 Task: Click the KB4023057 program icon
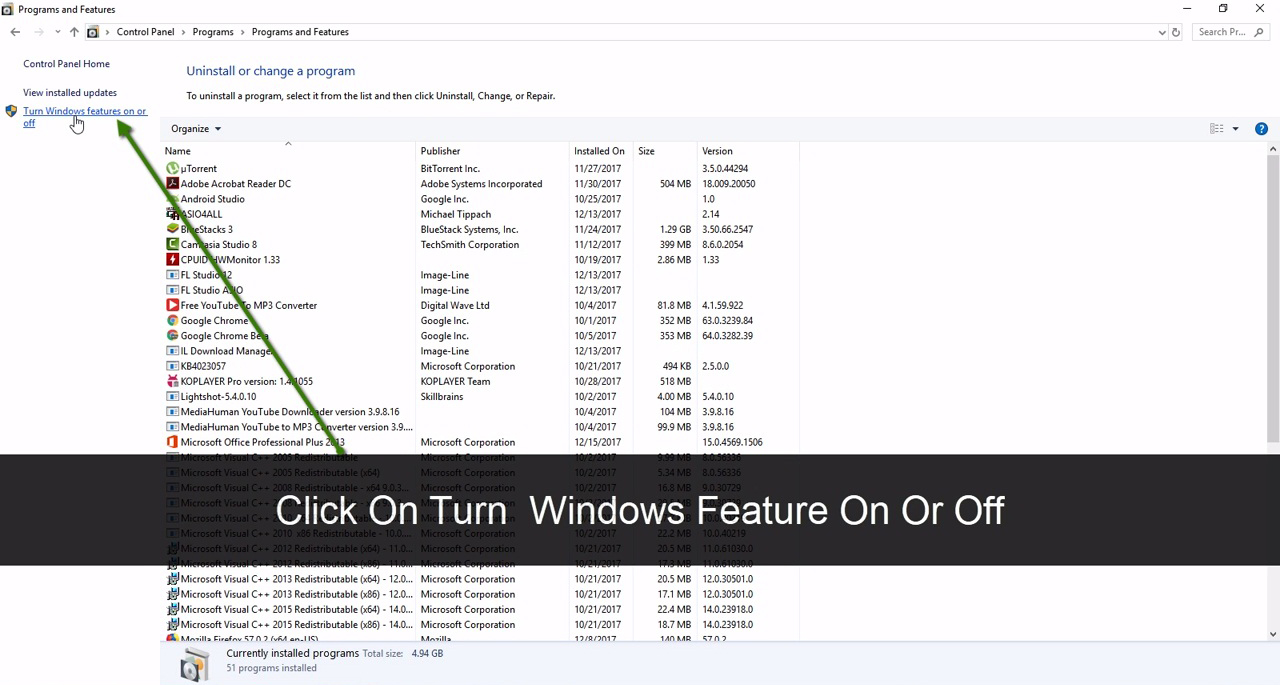click(x=172, y=367)
